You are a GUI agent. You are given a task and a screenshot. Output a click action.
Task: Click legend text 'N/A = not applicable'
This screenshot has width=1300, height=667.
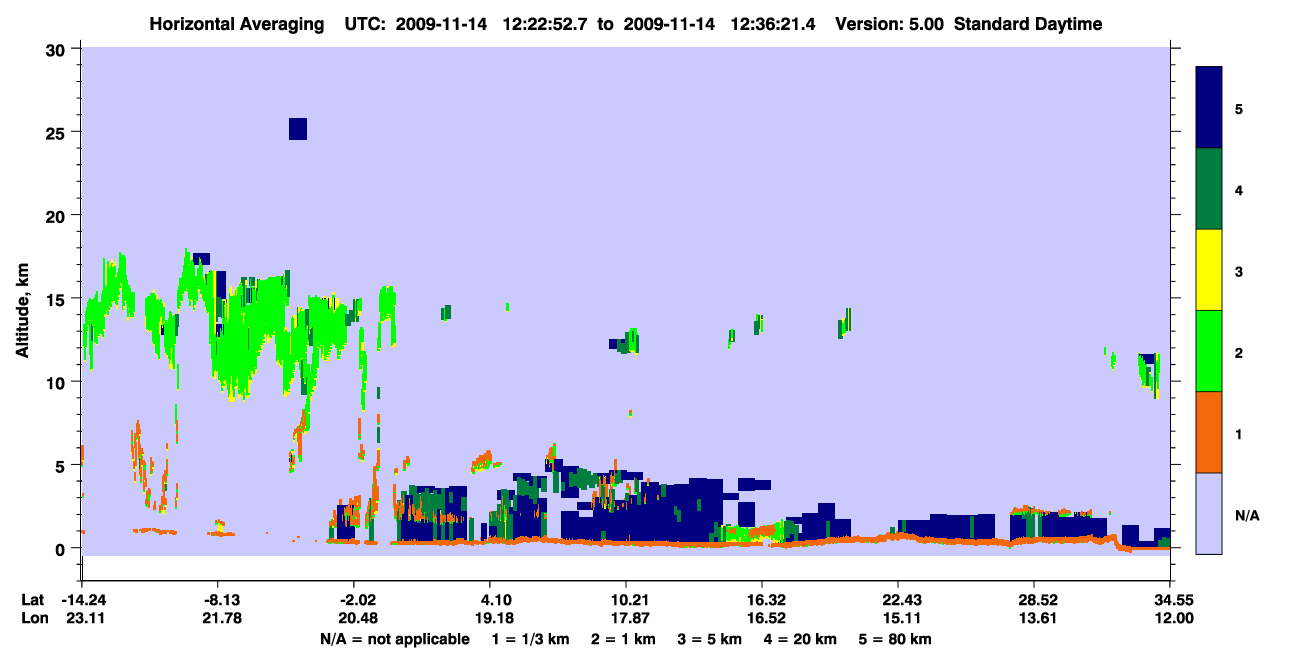tap(394, 639)
